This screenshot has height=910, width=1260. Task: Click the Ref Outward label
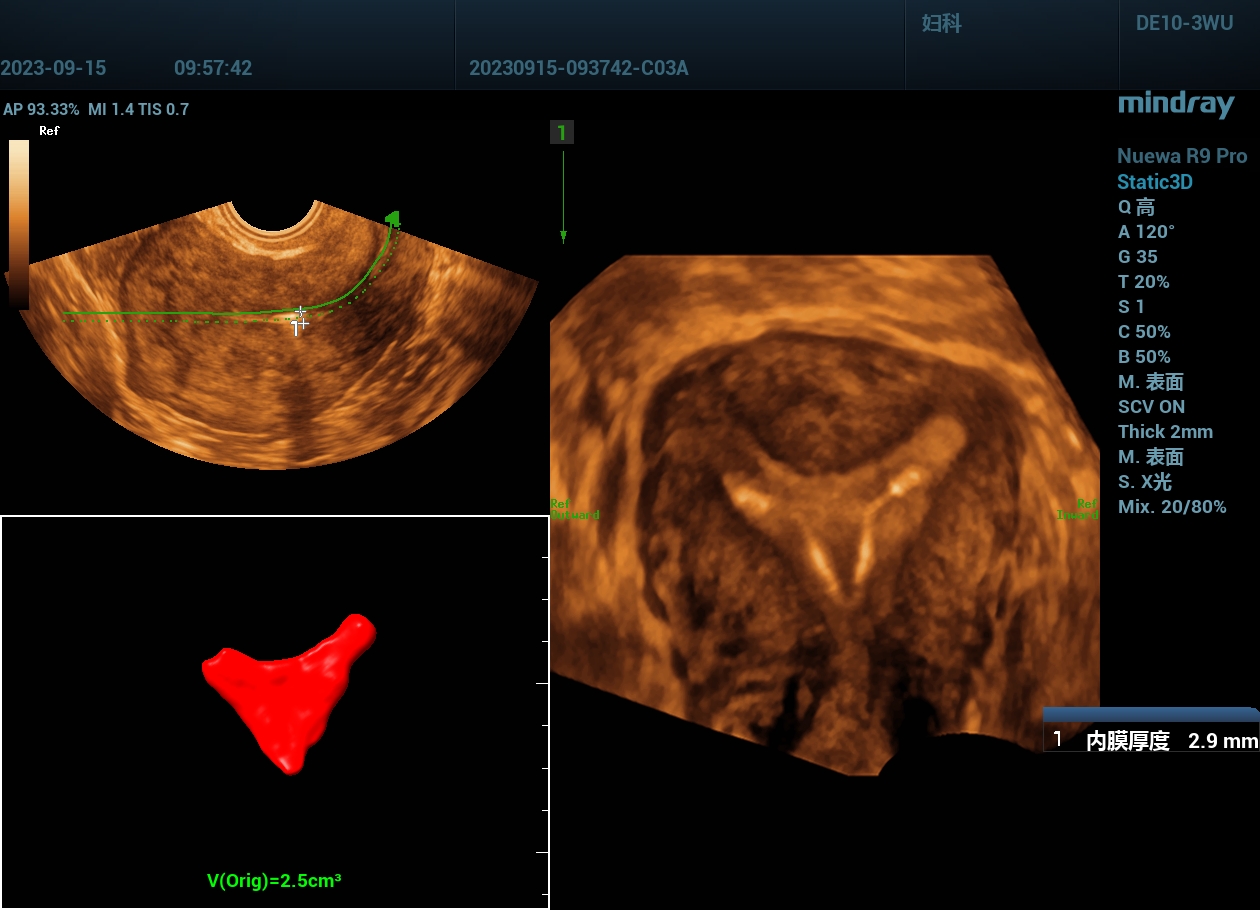[575, 510]
